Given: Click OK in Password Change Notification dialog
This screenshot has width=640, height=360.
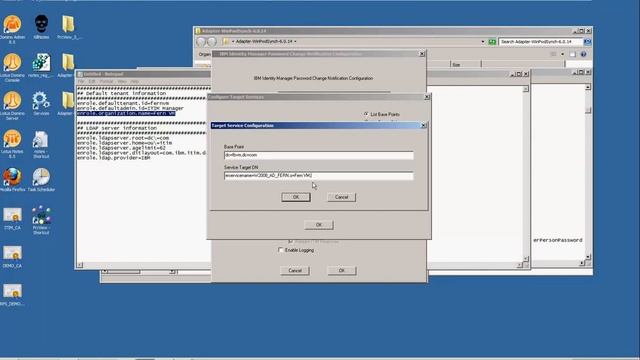Looking at the screenshot, I should 342,271.
